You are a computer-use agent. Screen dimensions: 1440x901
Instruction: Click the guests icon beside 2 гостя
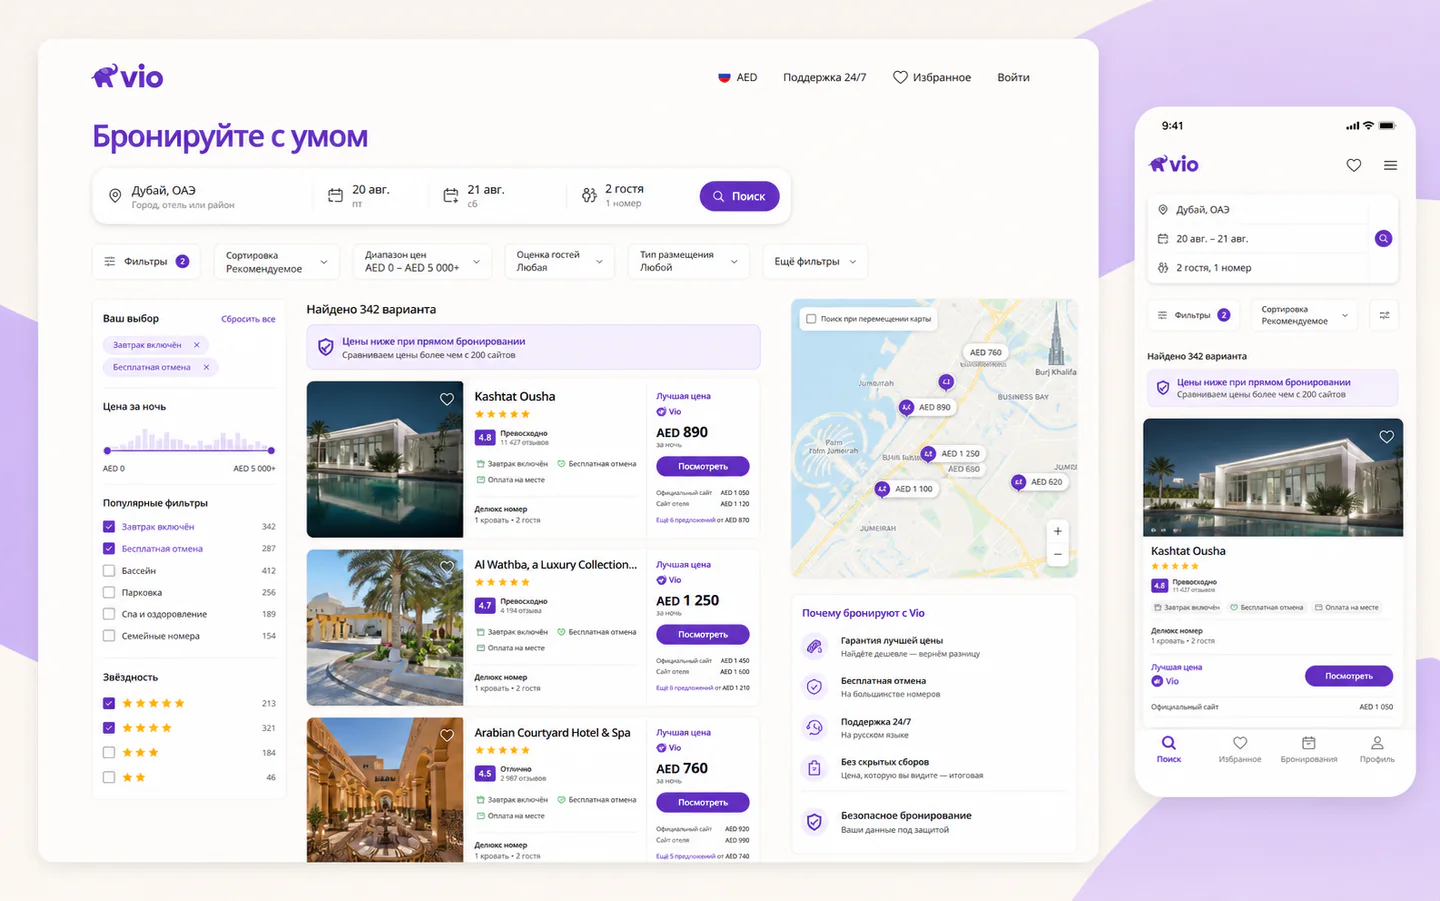(x=589, y=196)
